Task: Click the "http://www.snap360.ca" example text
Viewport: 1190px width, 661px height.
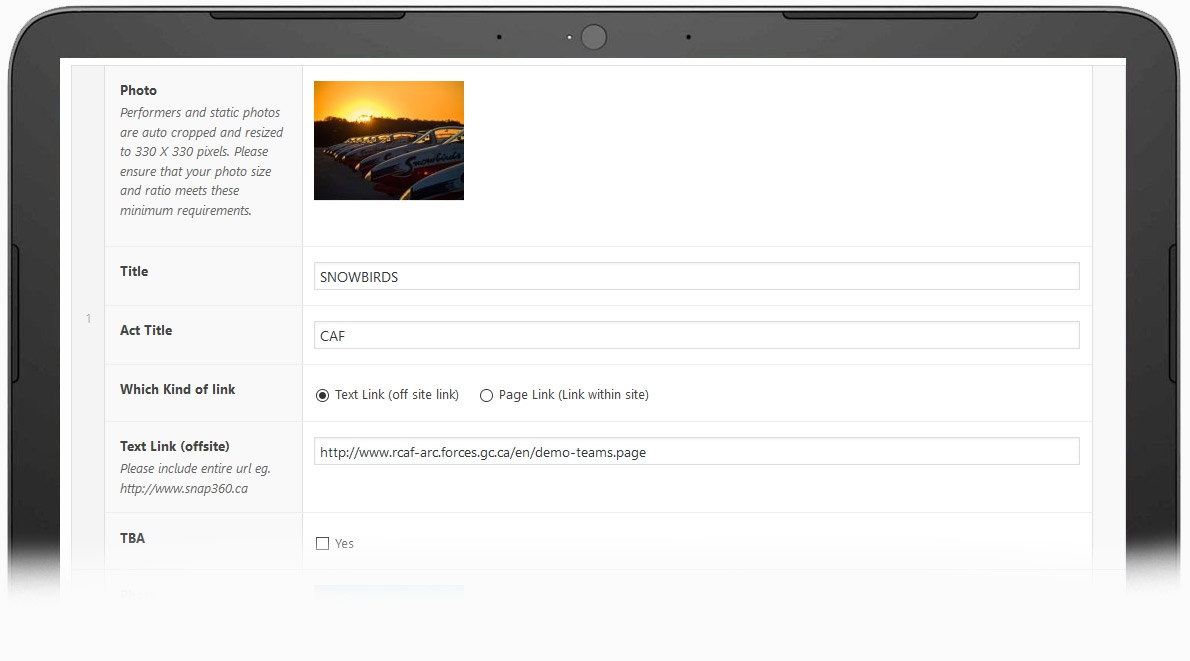Action: 184,489
